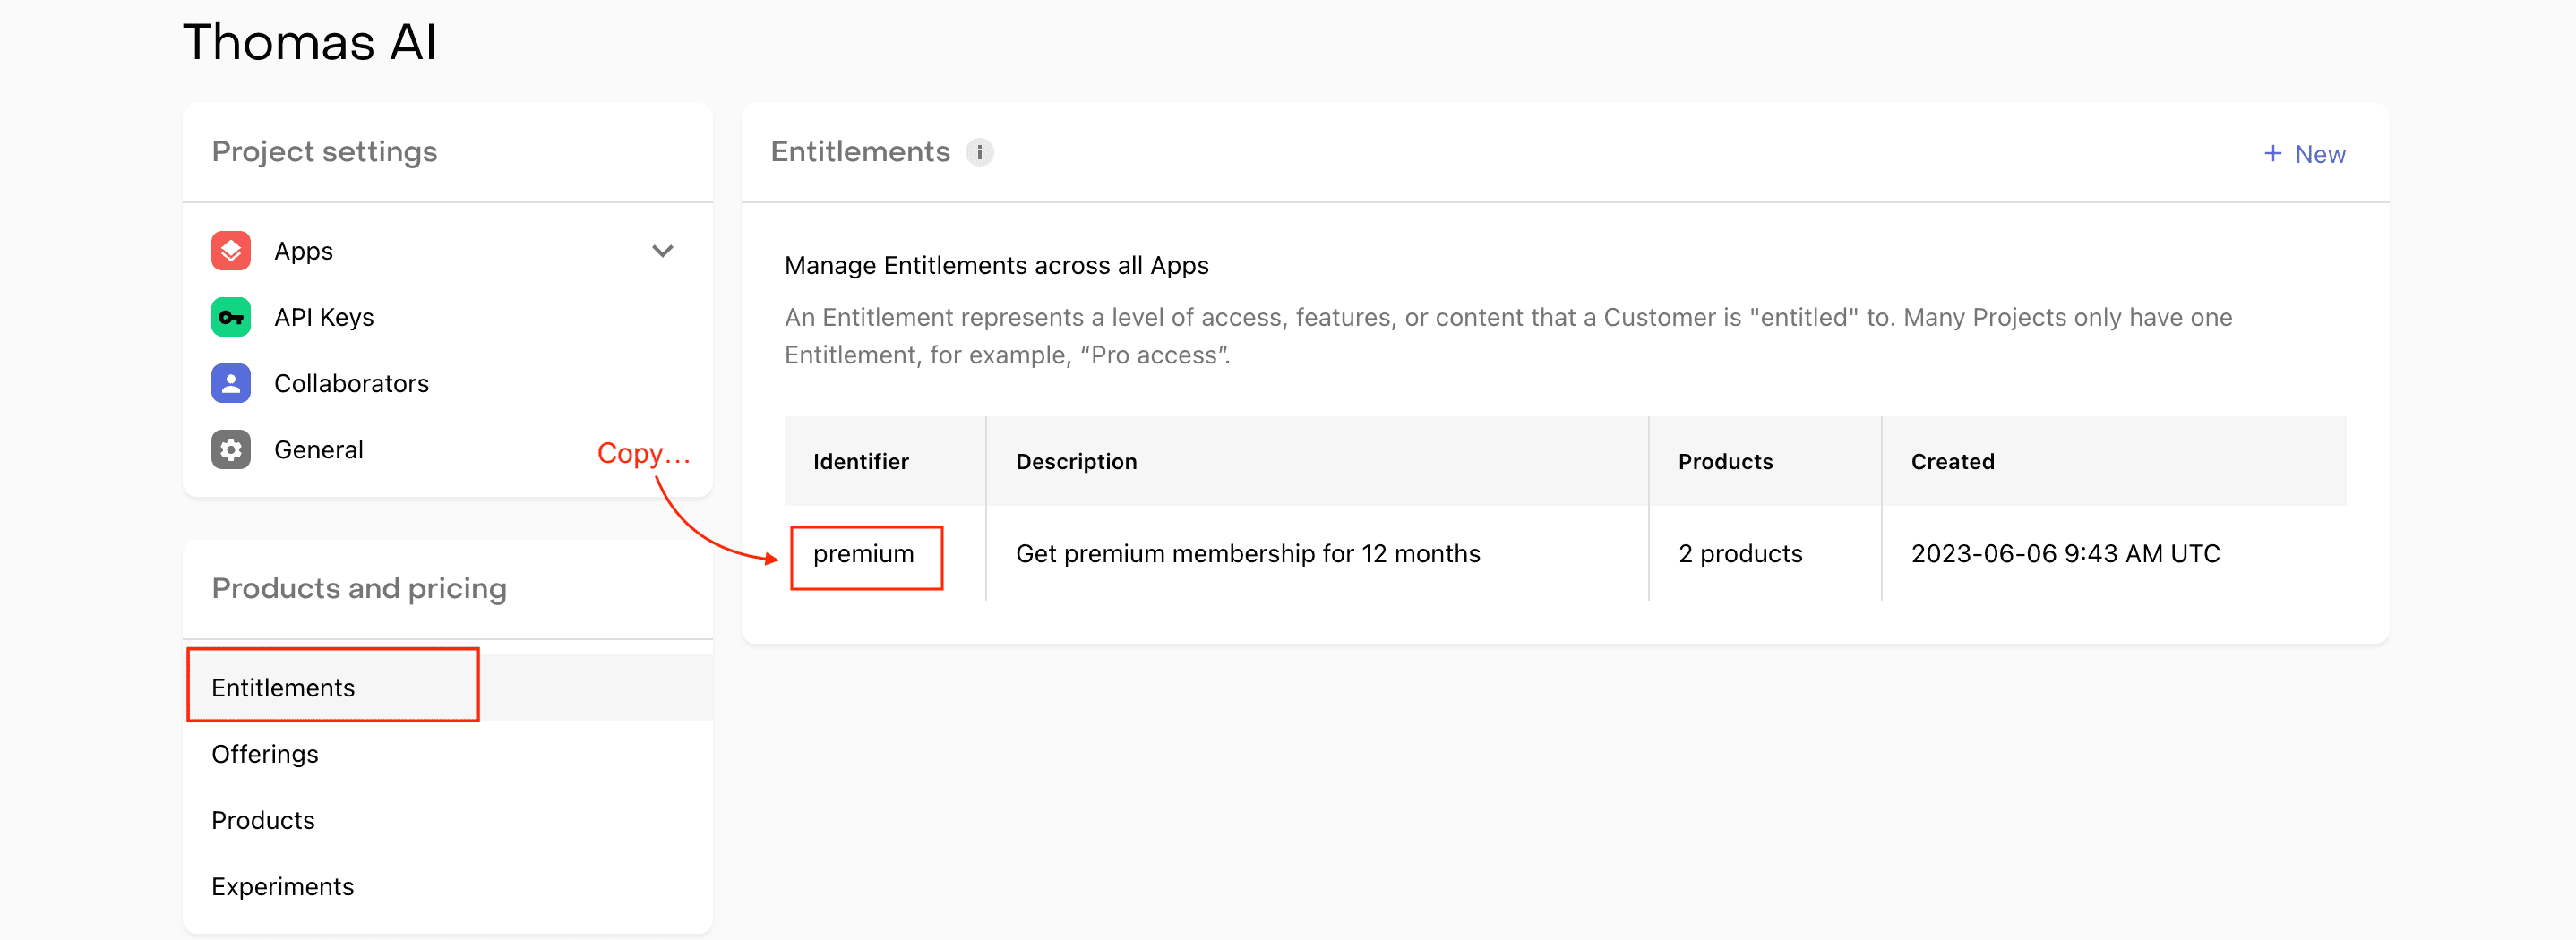Click the green API Keys key icon
The image size is (2576, 940).
click(230, 317)
